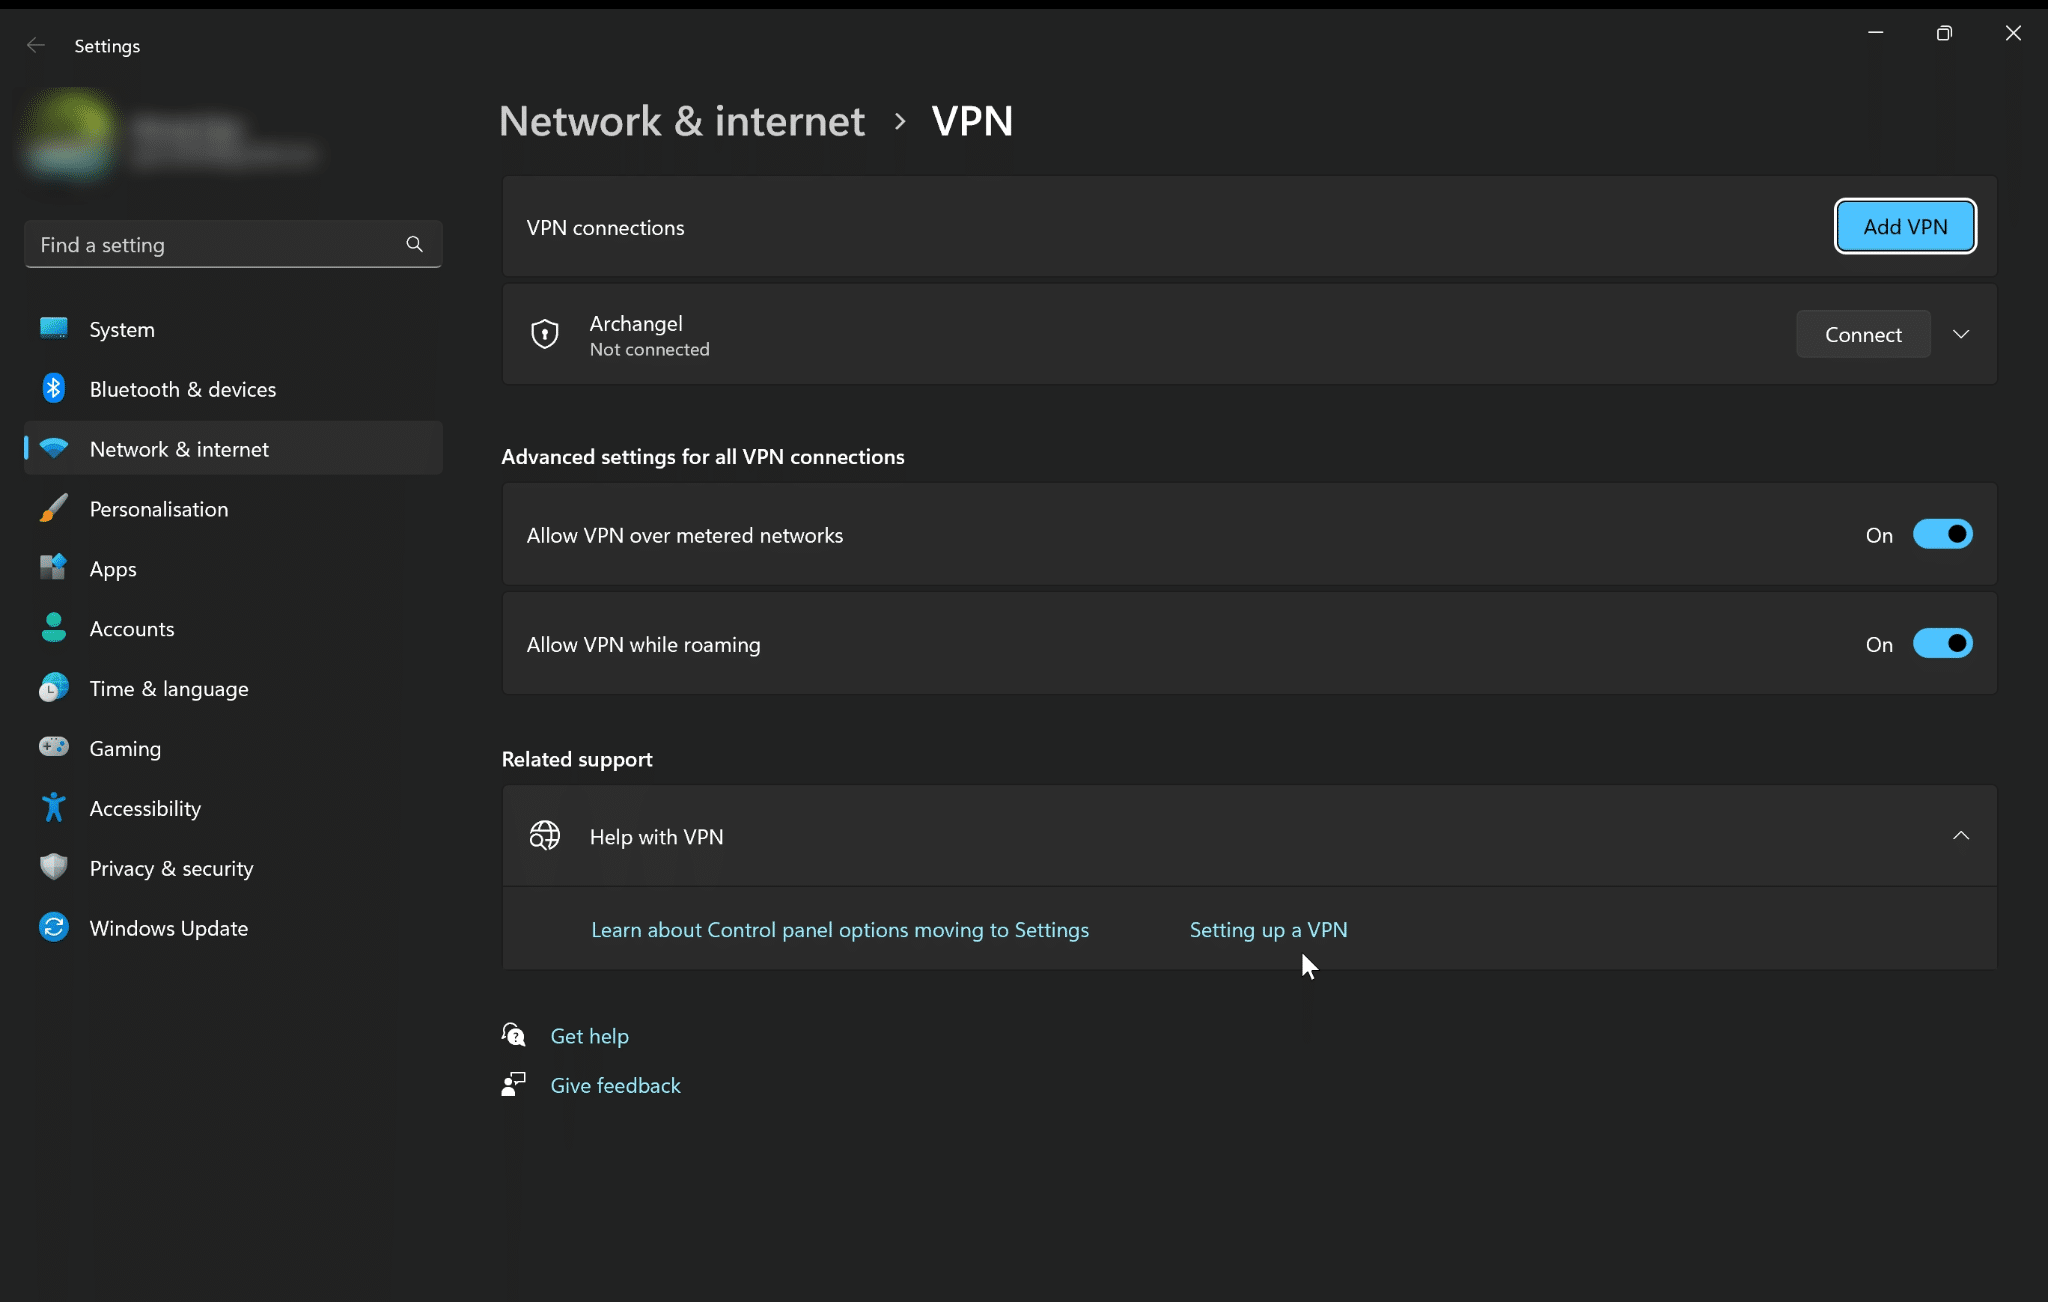Screen dimensions: 2048x1302
Task: Click the Give feedback link
Action: 615,1085
